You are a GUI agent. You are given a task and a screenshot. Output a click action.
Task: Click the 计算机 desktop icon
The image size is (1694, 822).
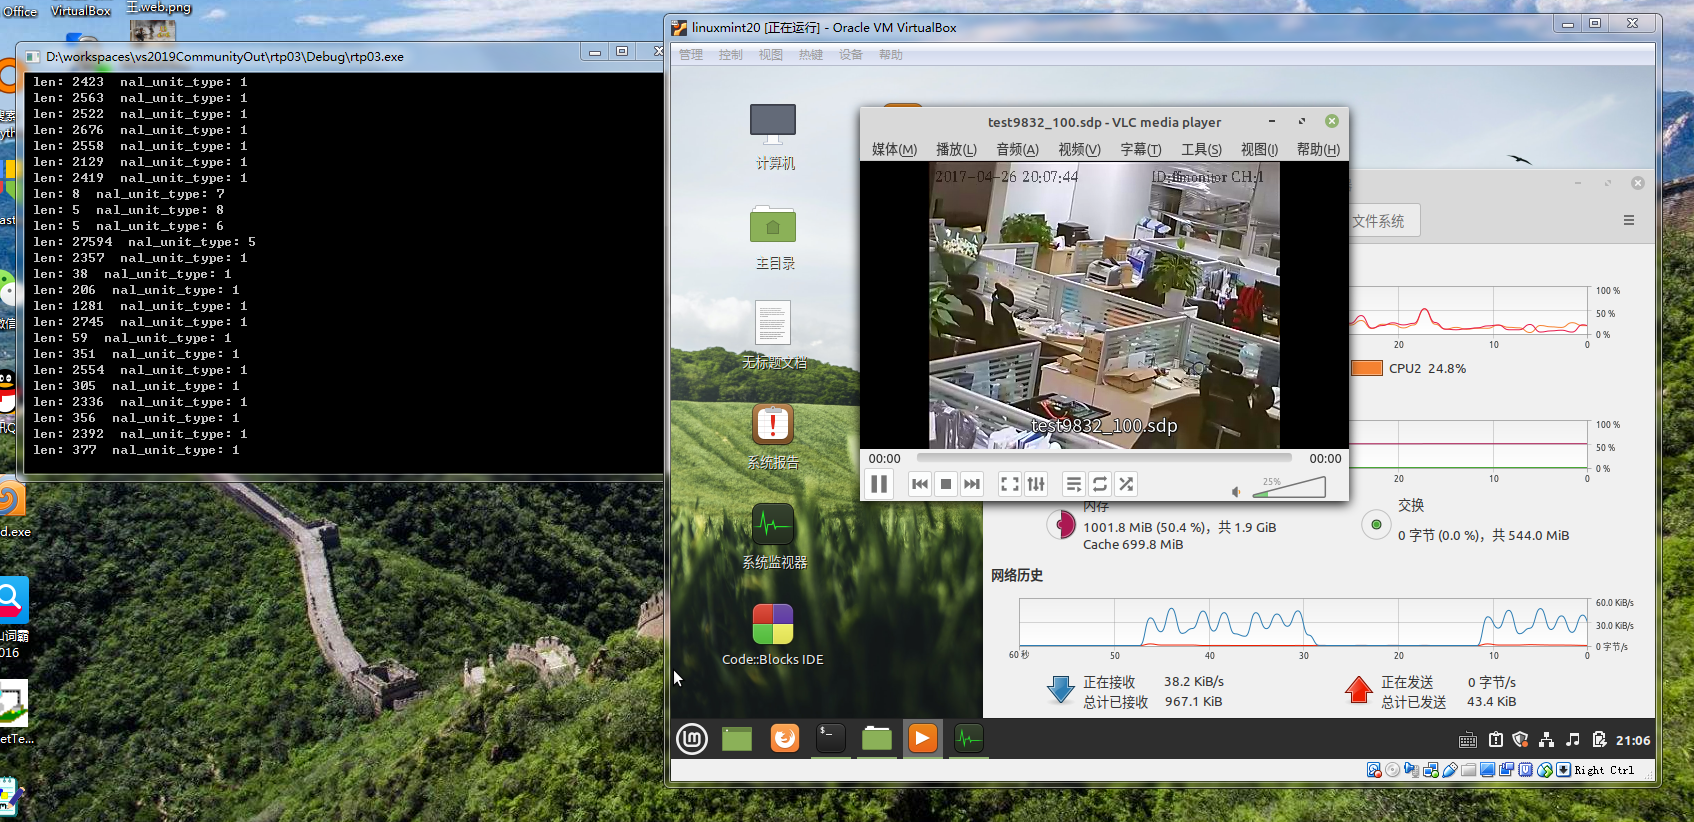[774, 137]
